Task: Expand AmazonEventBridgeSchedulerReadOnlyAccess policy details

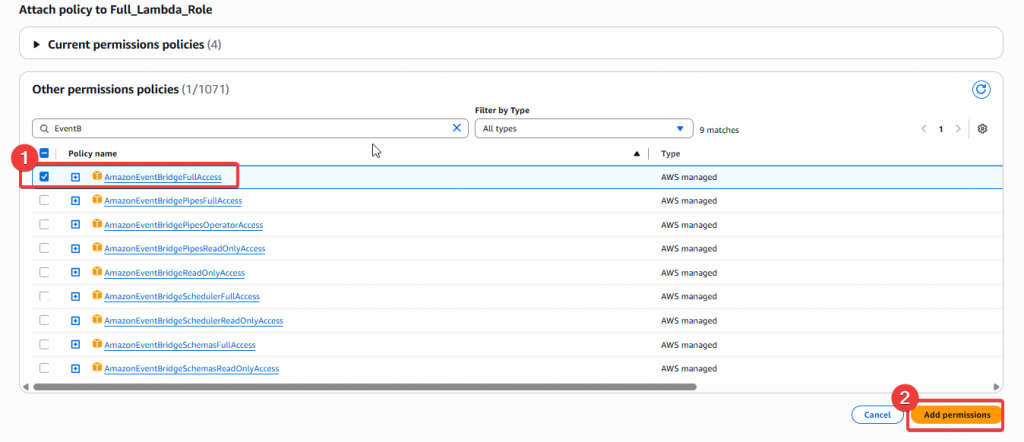Action: click(75, 321)
